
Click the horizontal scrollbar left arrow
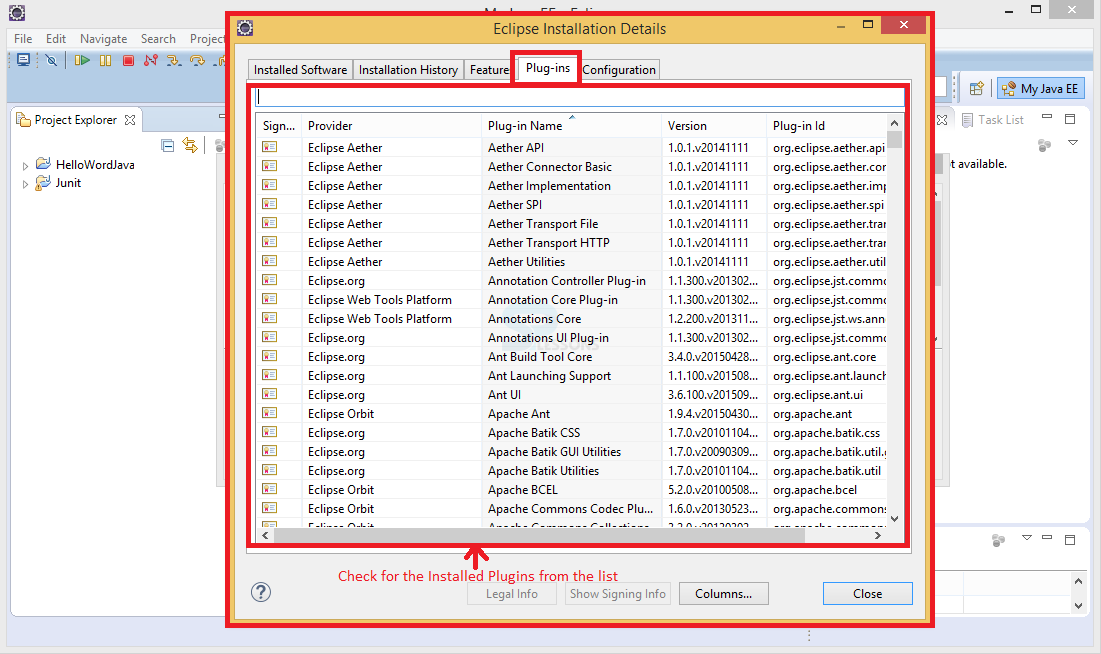pyautogui.click(x=265, y=535)
